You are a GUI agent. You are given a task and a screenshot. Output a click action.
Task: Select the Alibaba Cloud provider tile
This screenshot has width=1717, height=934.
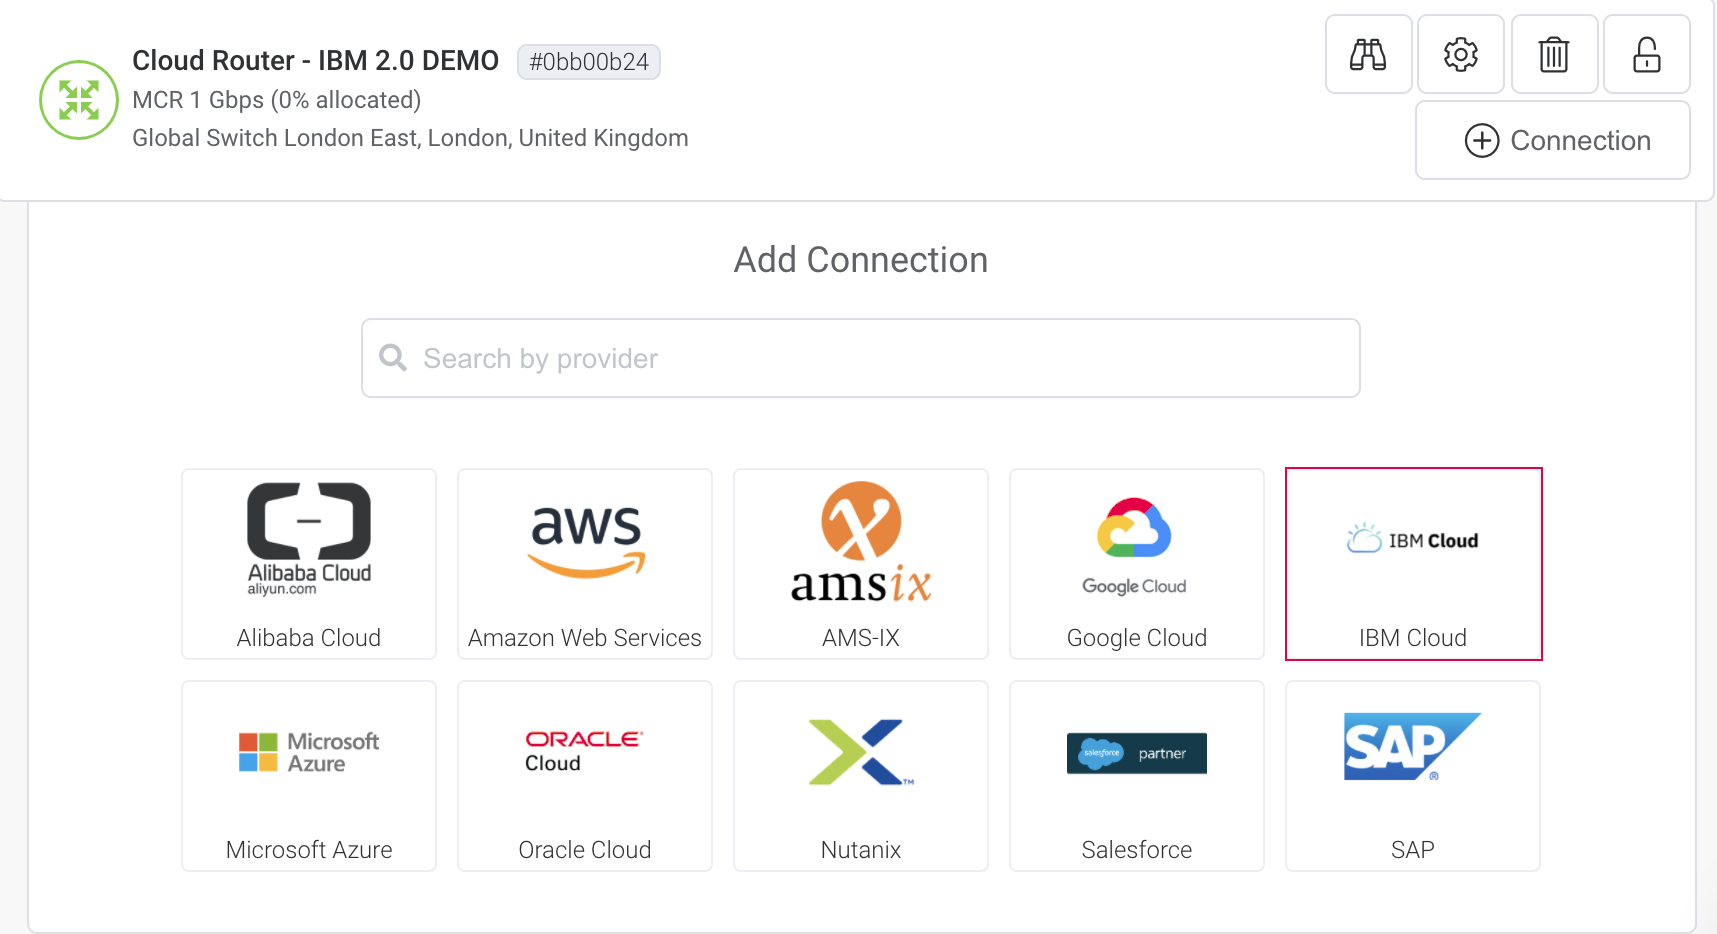click(x=308, y=563)
